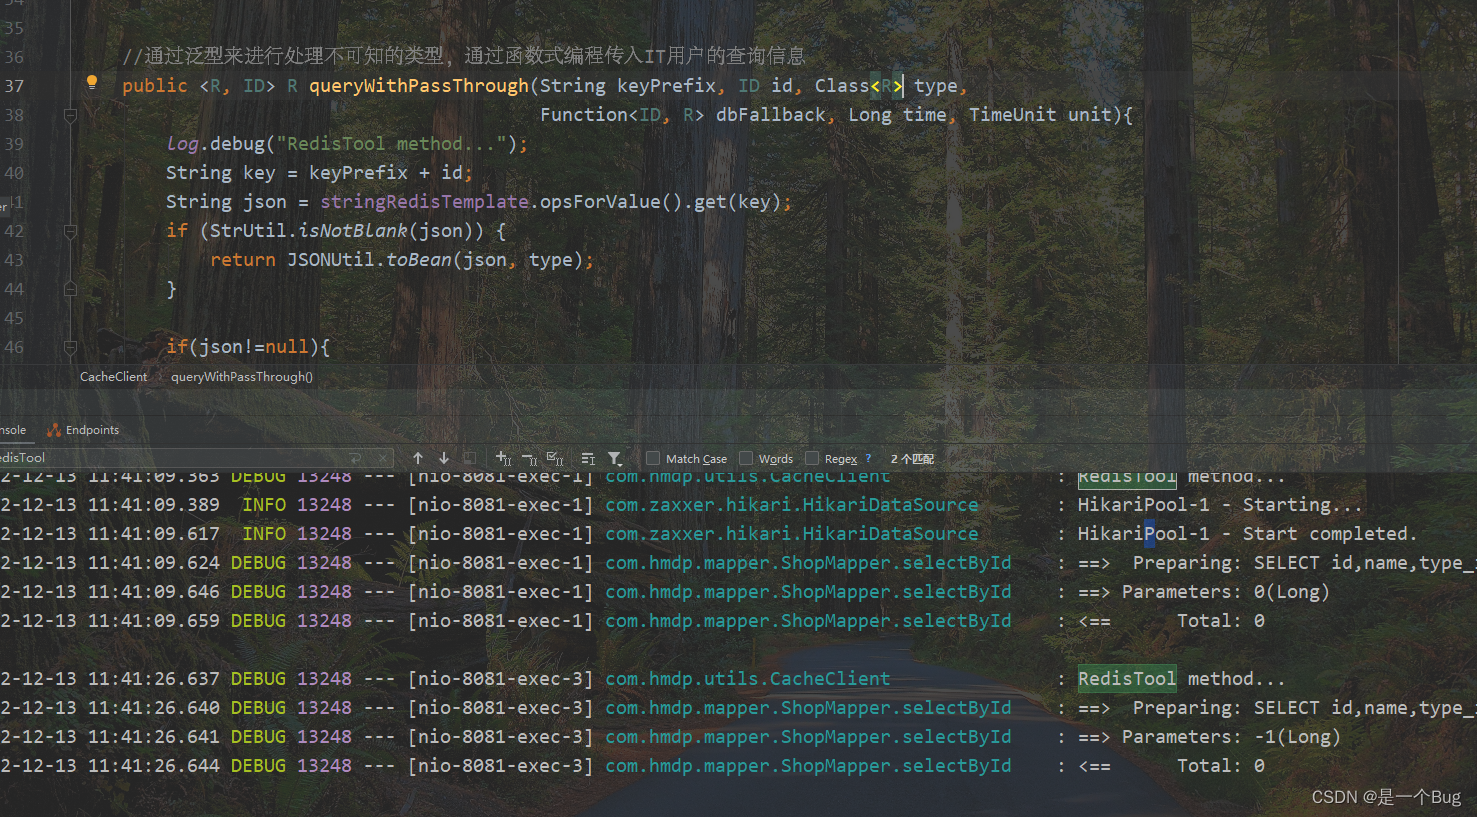Click the 11:41:26.637 timestamp in the log
This screenshot has height=817, width=1477.
[x=153, y=679]
